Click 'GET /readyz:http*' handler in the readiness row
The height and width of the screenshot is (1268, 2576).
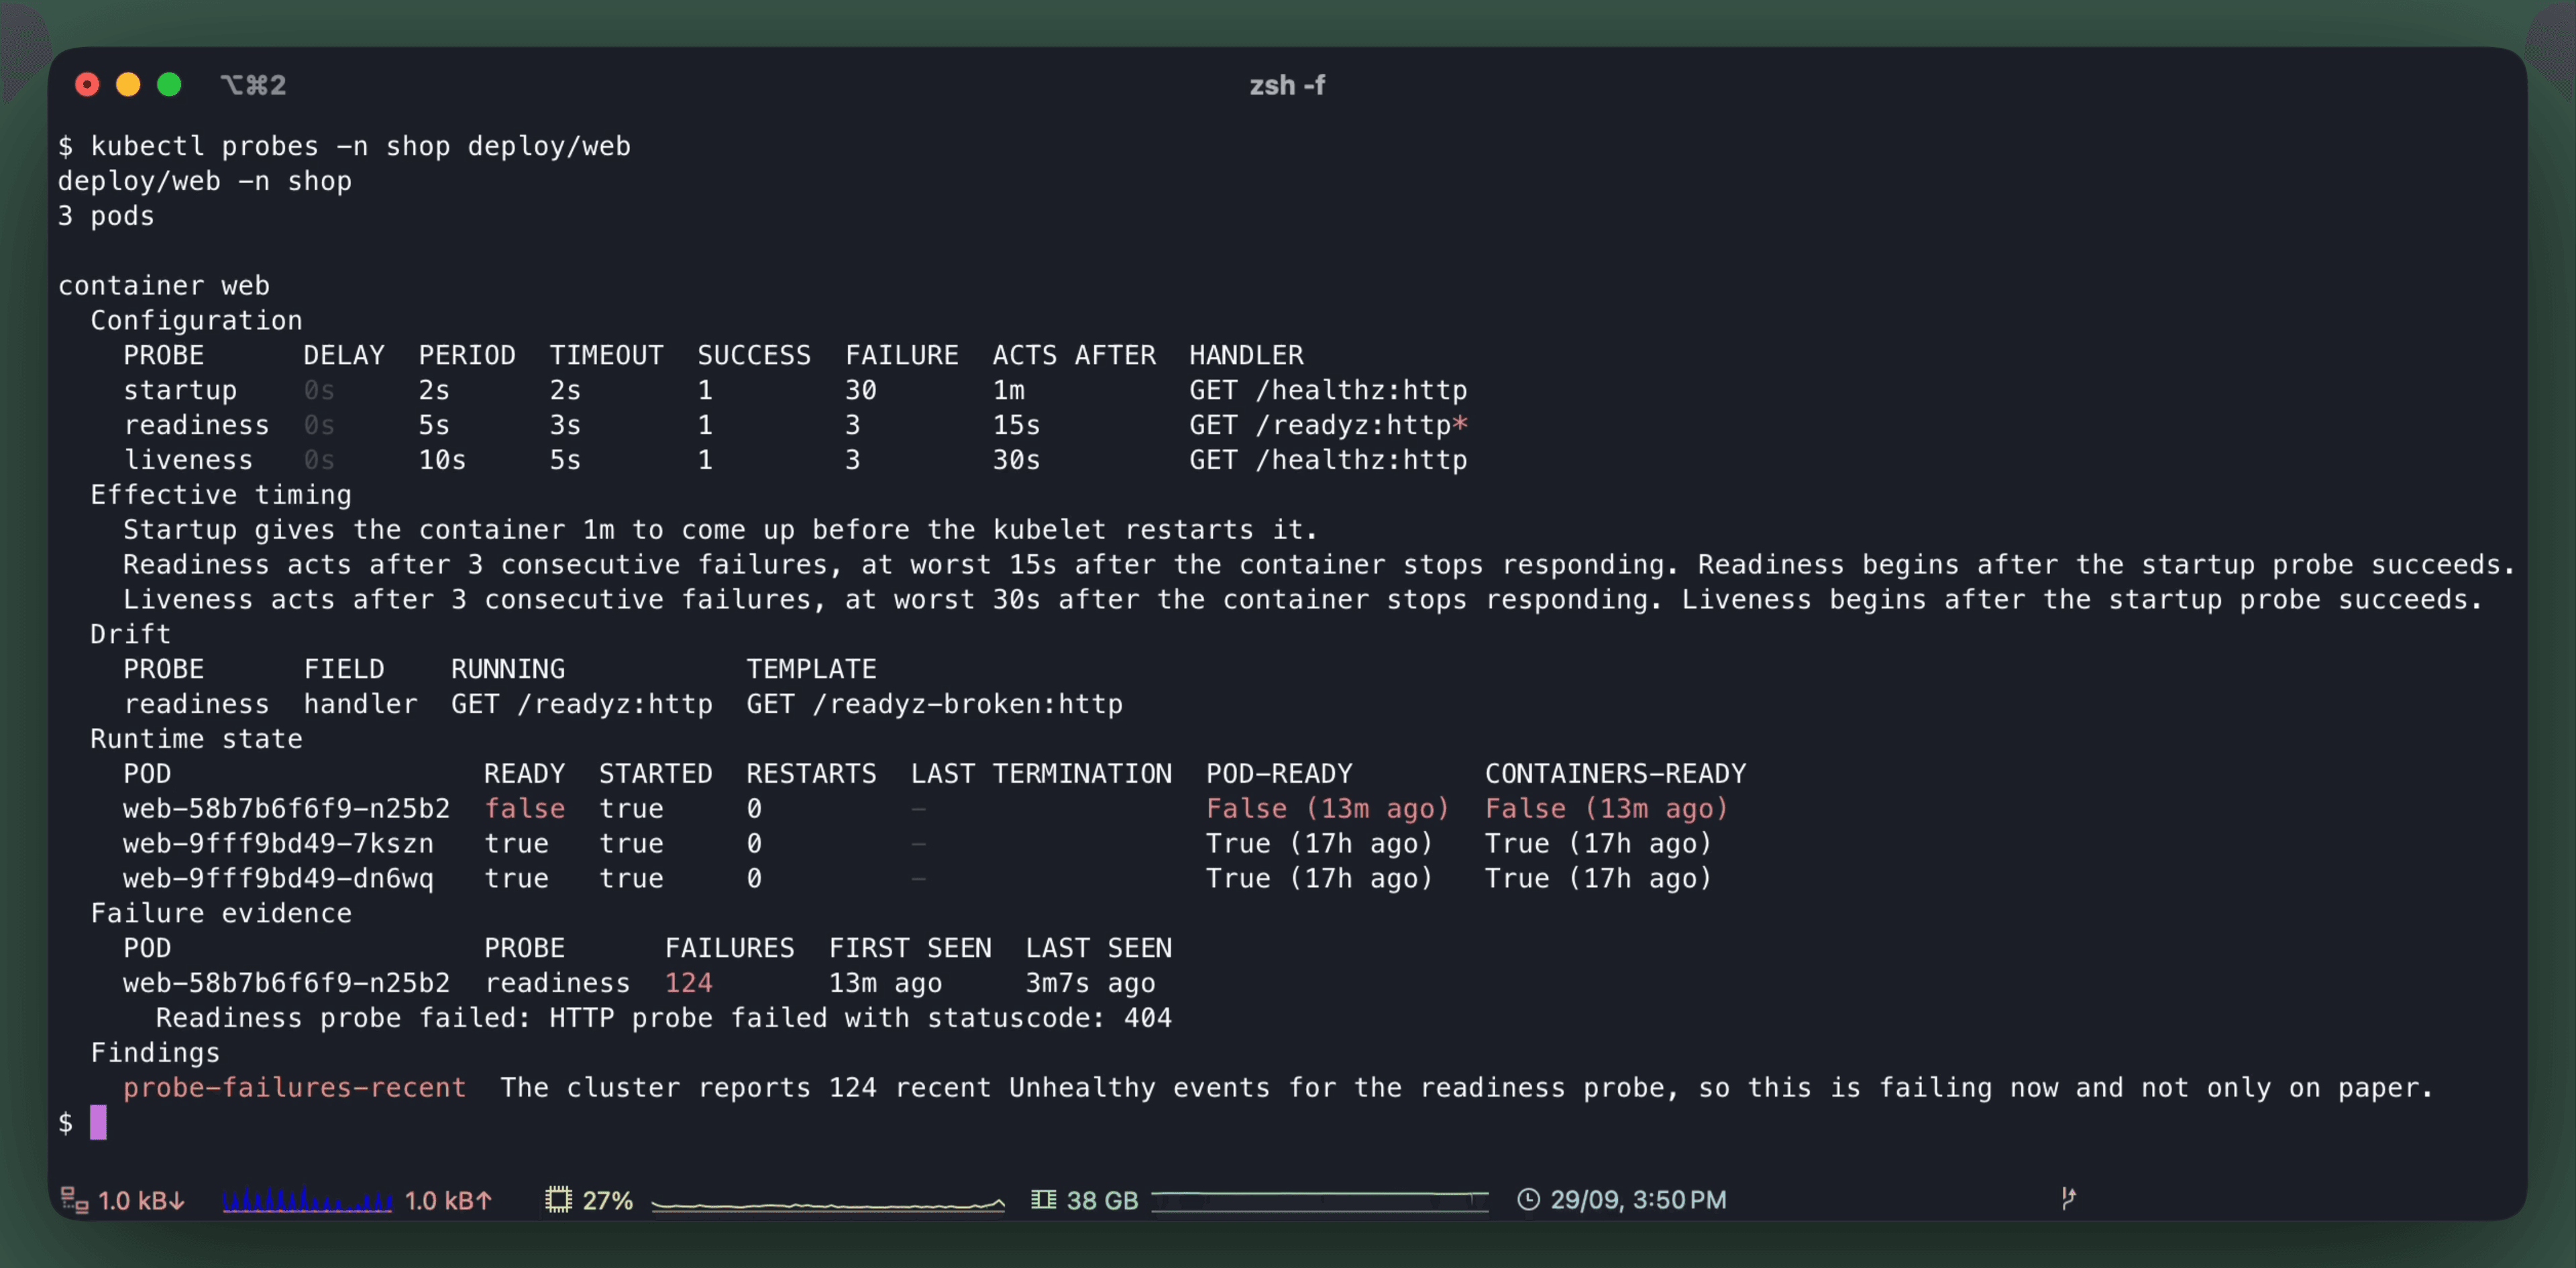tap(1328, 425)
